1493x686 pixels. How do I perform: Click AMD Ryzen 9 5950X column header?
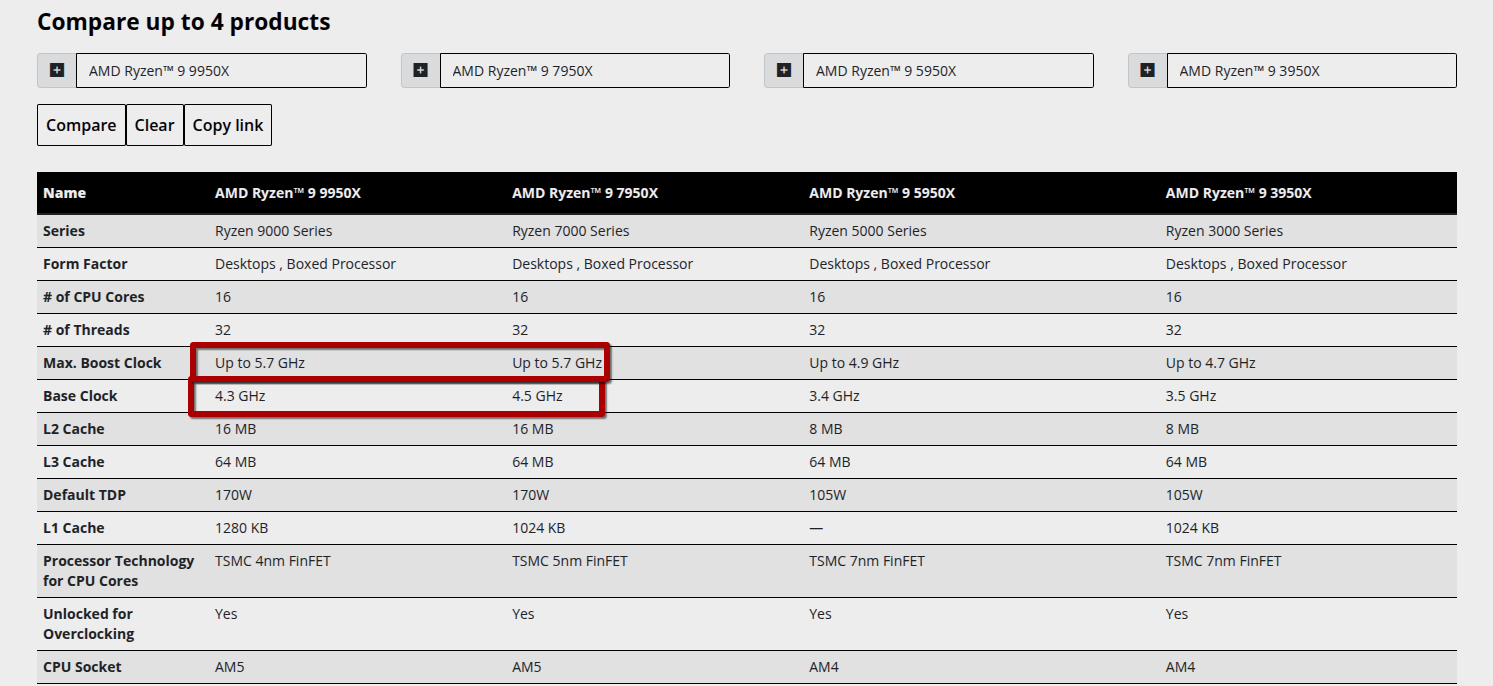coord(882,193)
